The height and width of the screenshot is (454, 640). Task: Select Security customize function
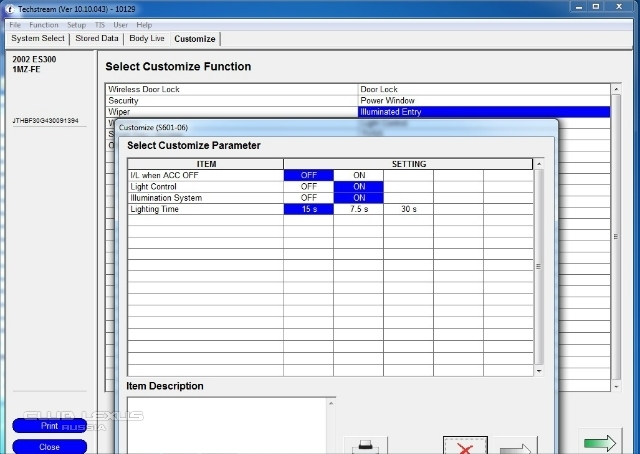click(x=231, y=100)
